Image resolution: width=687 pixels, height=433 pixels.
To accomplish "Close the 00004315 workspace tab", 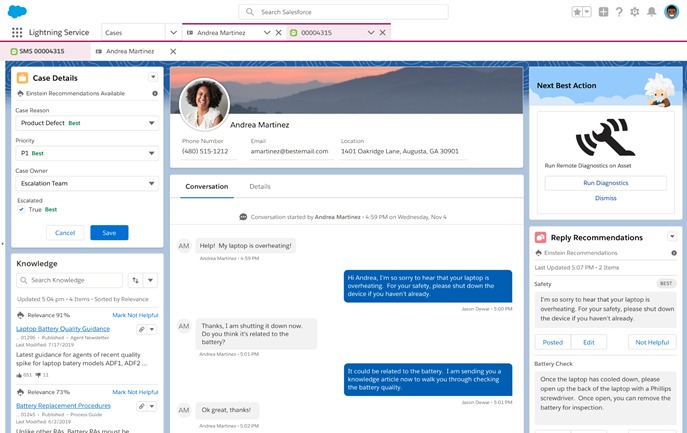I will tap(382, 32).
